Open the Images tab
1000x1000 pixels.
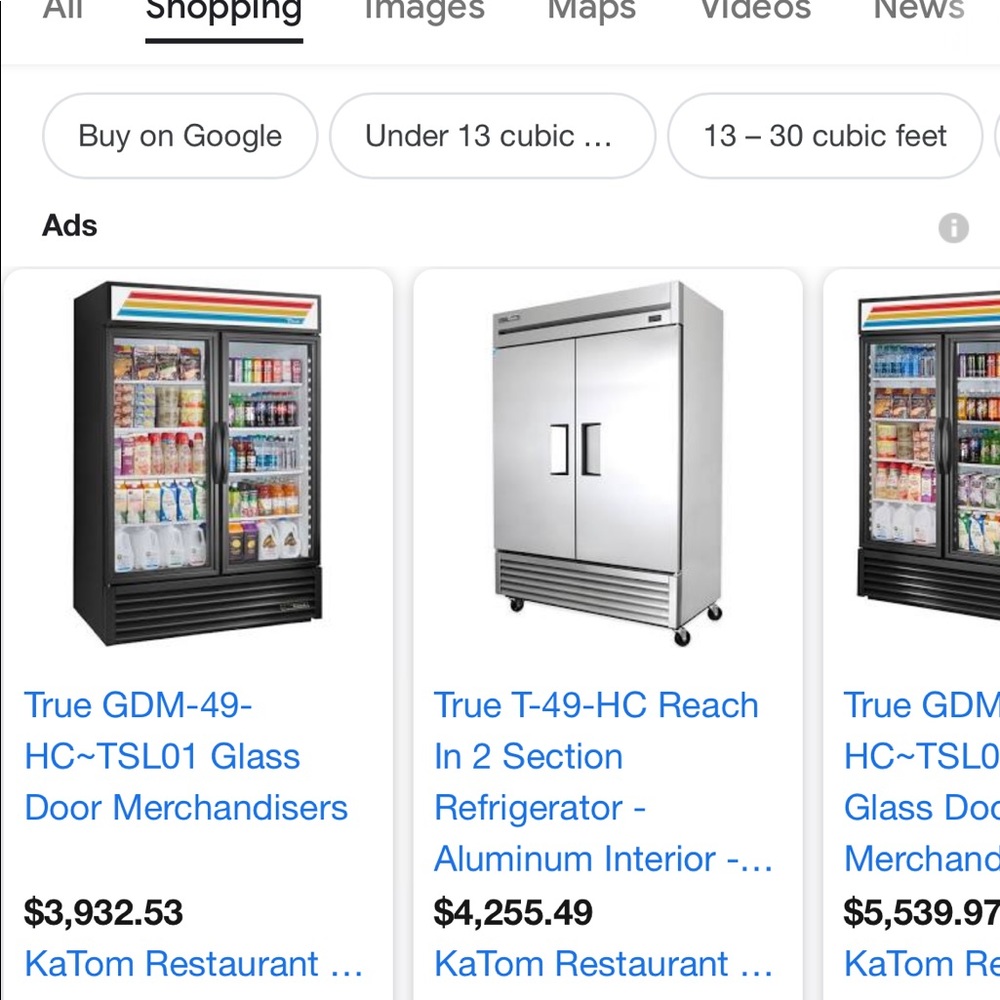[x=424, y=12]
